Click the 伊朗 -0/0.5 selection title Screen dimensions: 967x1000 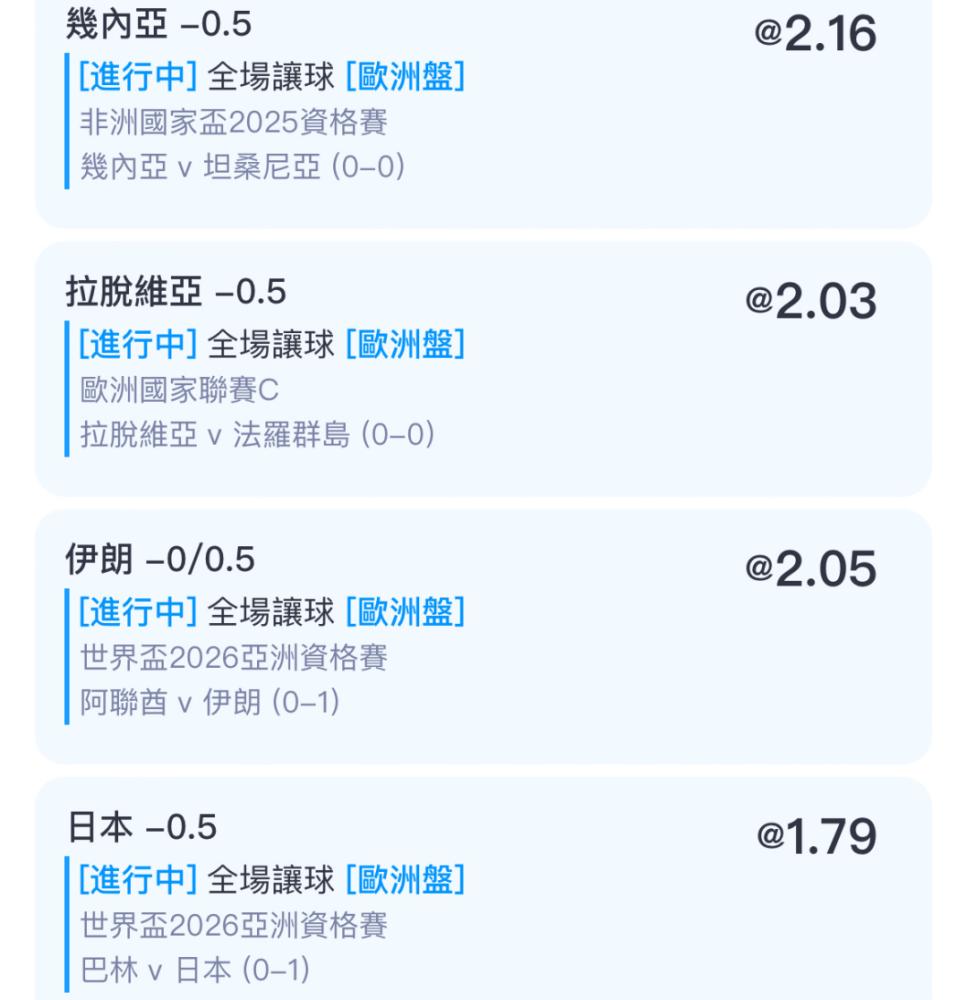[x=160, y=560]
